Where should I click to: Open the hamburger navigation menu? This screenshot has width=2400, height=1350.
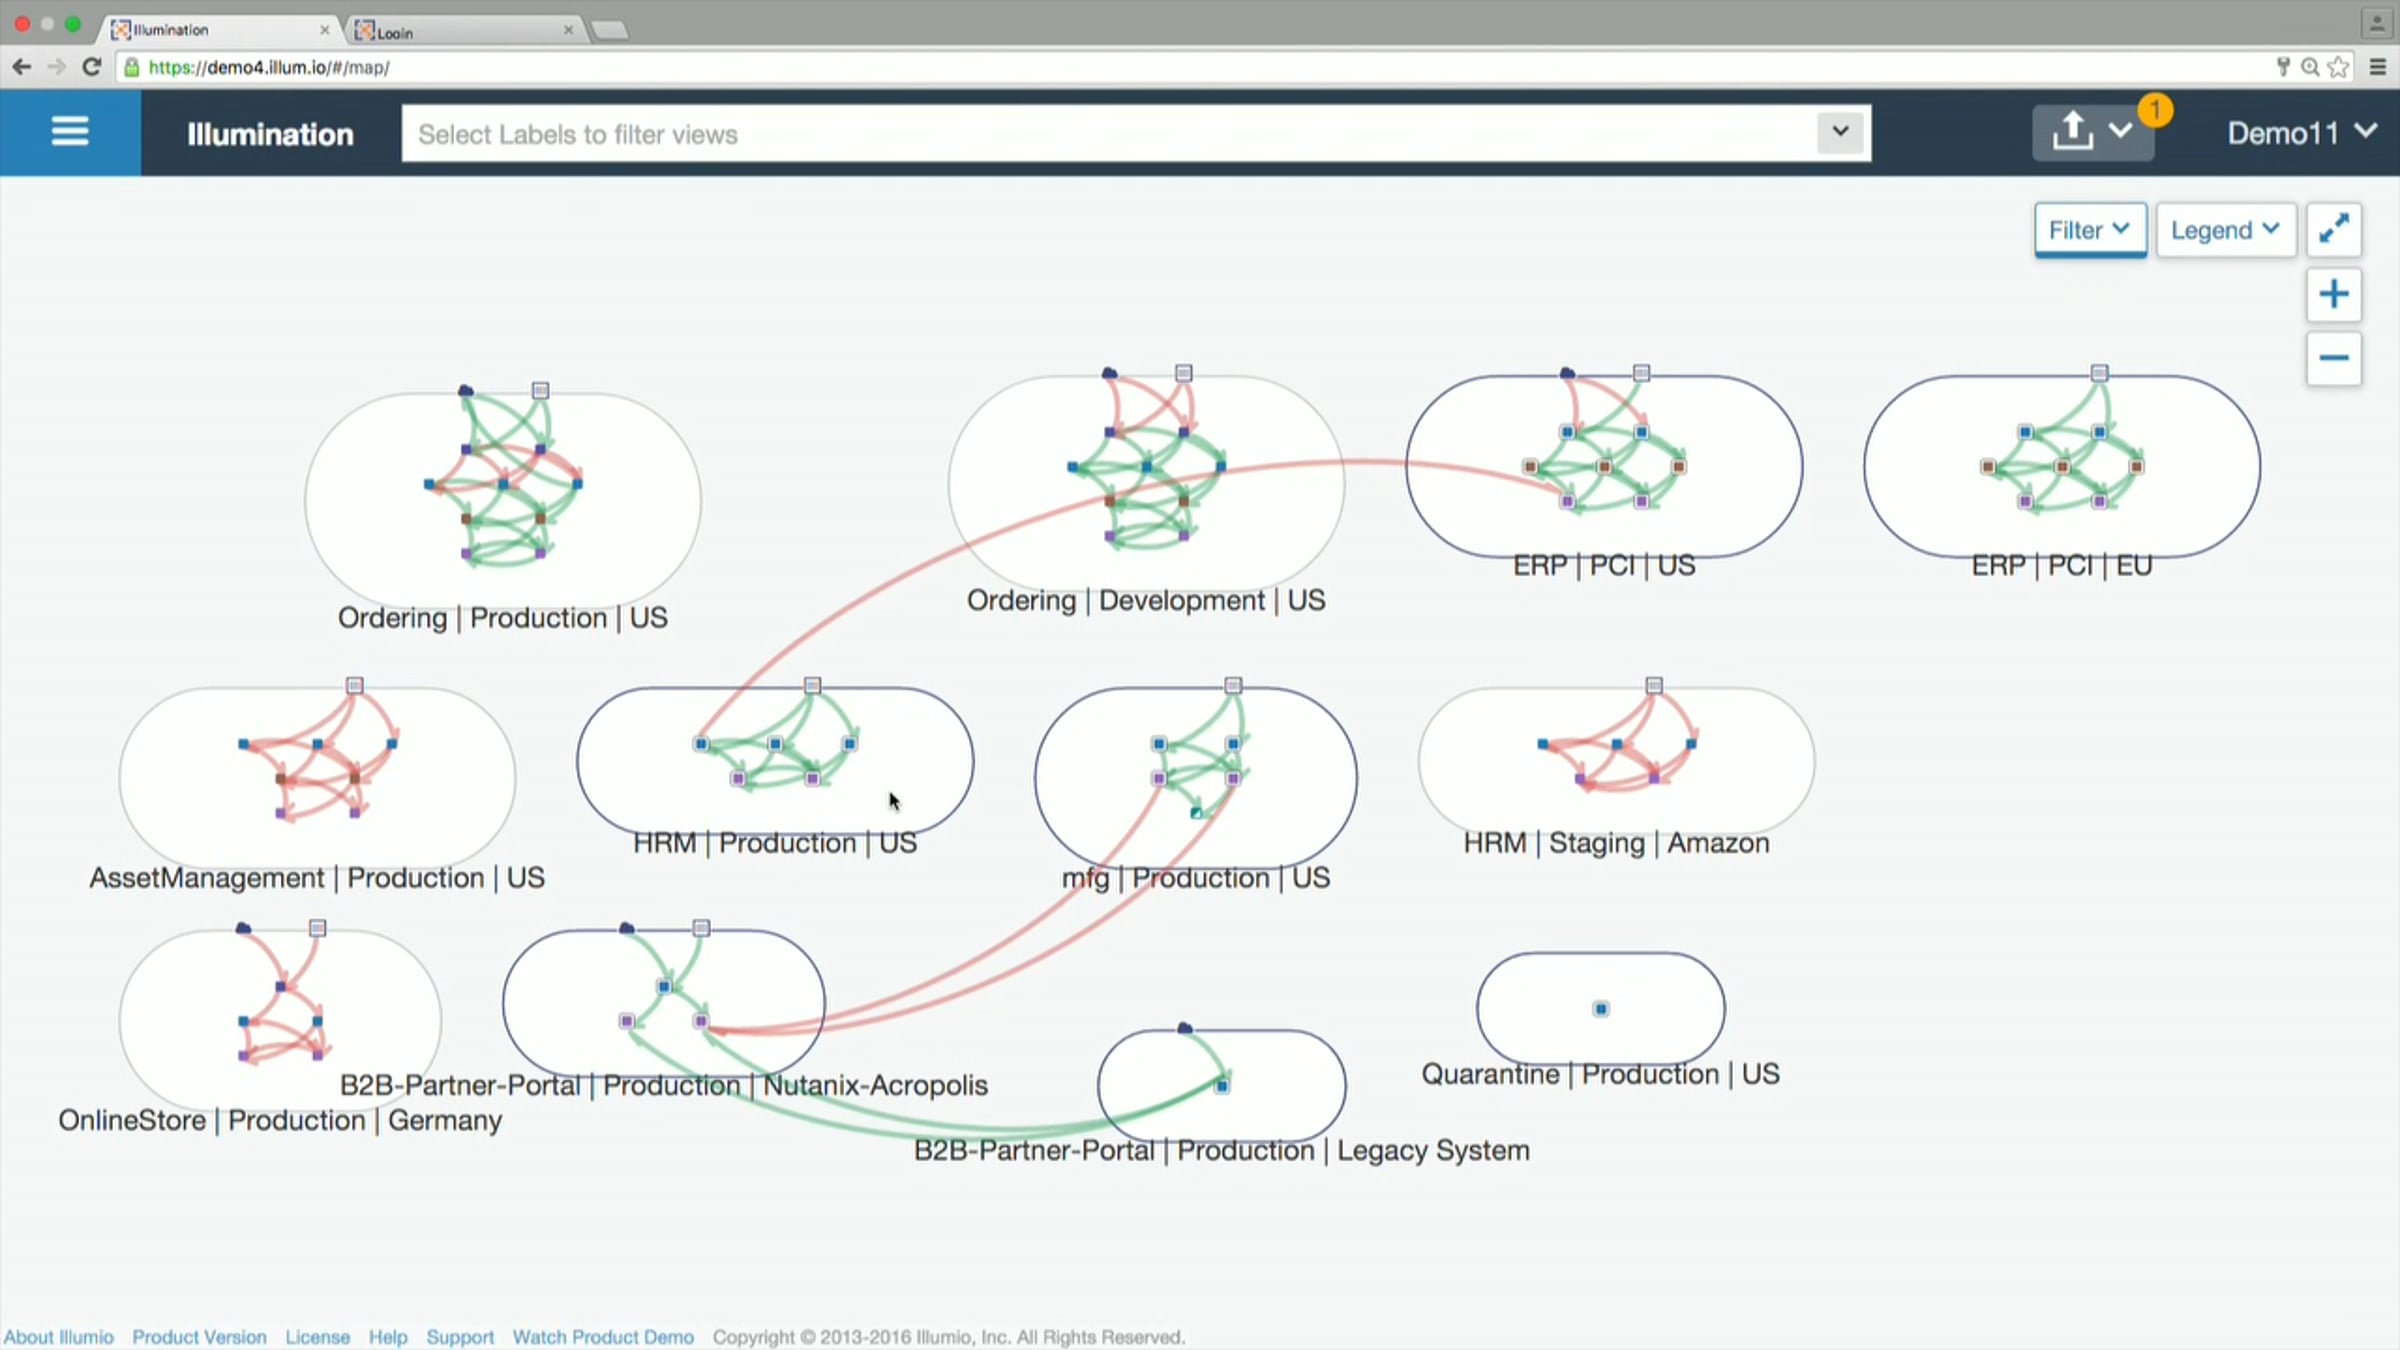pyautogui.click(x=70, y=132)
